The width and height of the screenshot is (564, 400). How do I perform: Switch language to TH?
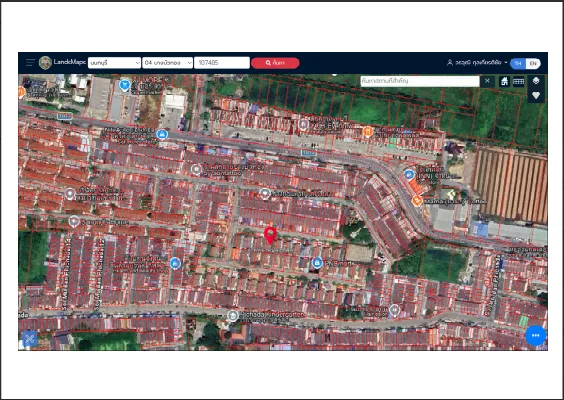tap(518, 63)
